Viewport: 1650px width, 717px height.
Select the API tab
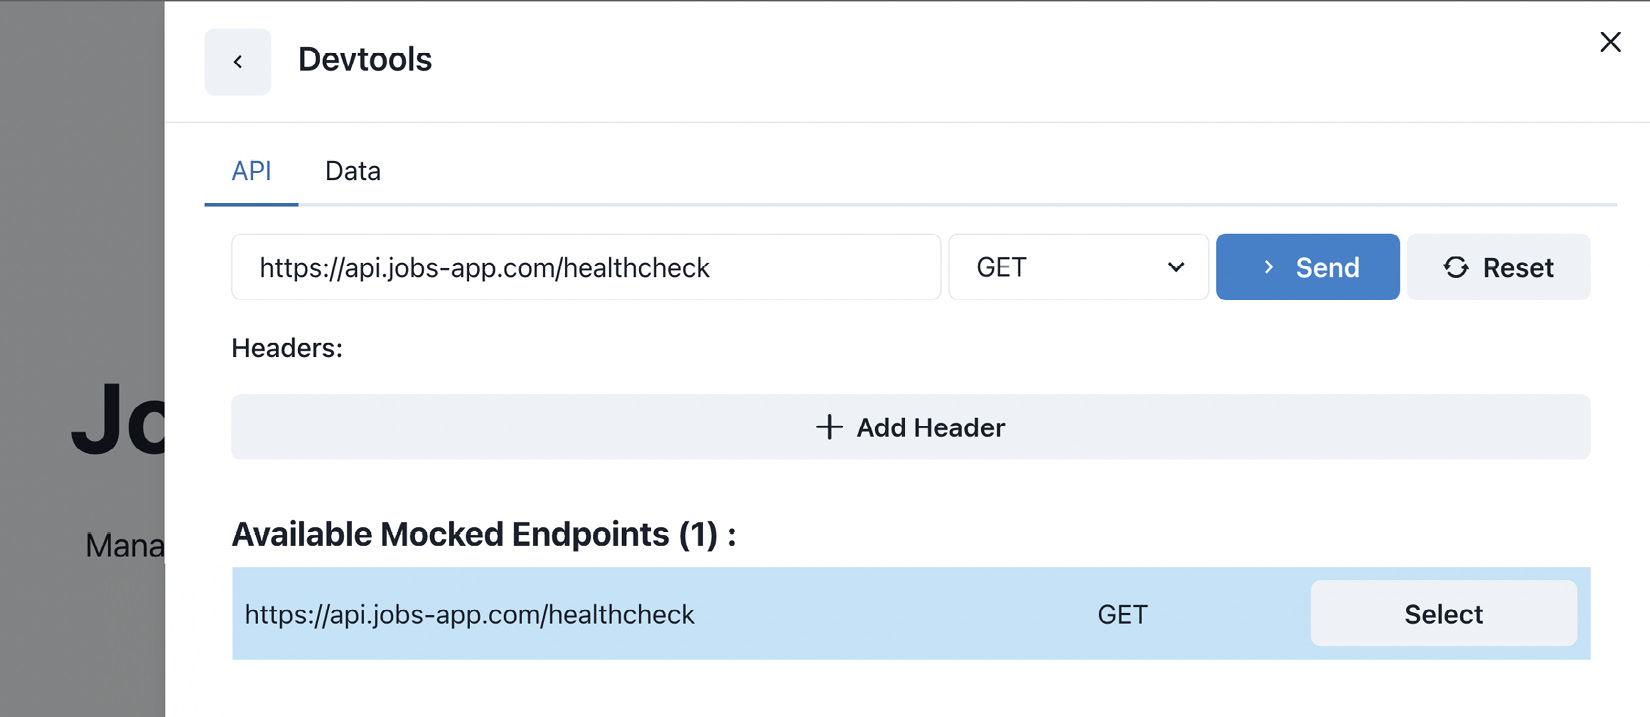[251, 171]
